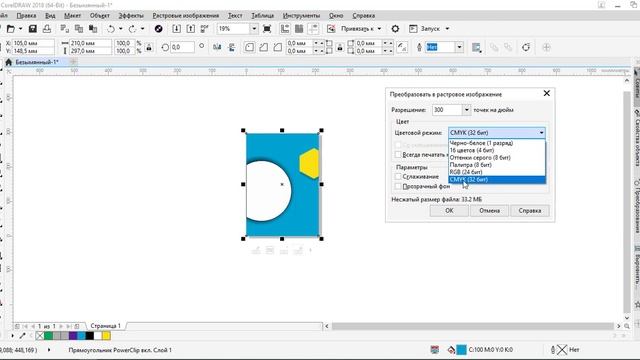Select the scalloped corner style icon

(263, 47)
